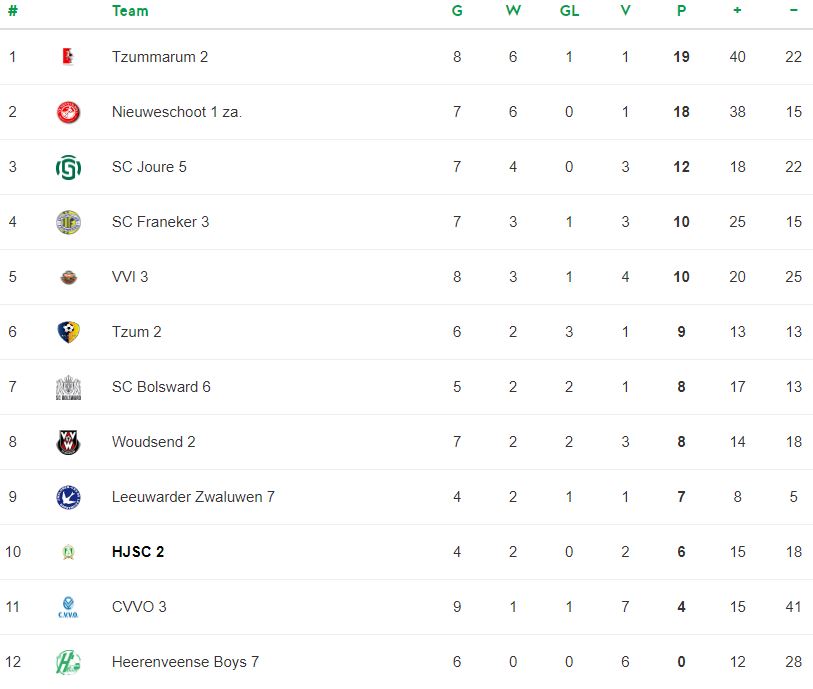The width and height of the screenshot is (813, 689).
Task: Select the Leeuwarder Zwaluwen 7 team name
Action: point(193,497)
